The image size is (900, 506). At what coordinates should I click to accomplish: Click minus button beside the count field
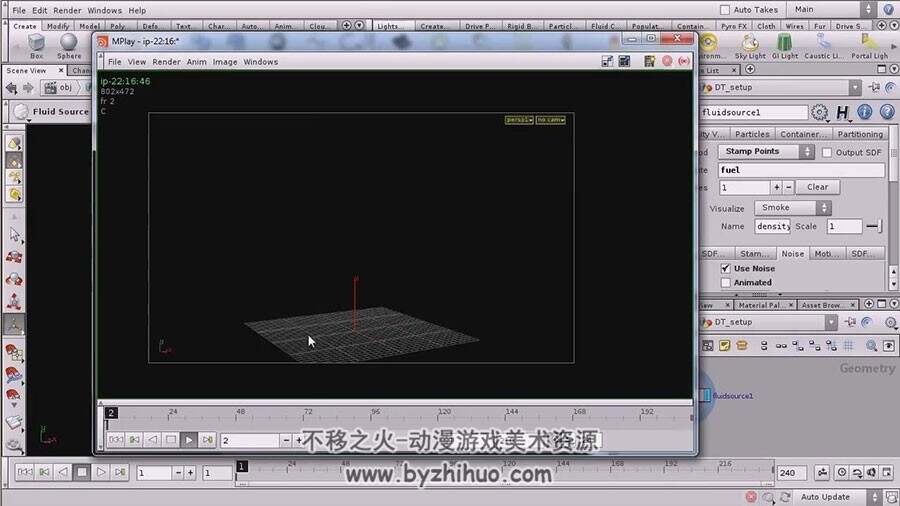[789, 187]
